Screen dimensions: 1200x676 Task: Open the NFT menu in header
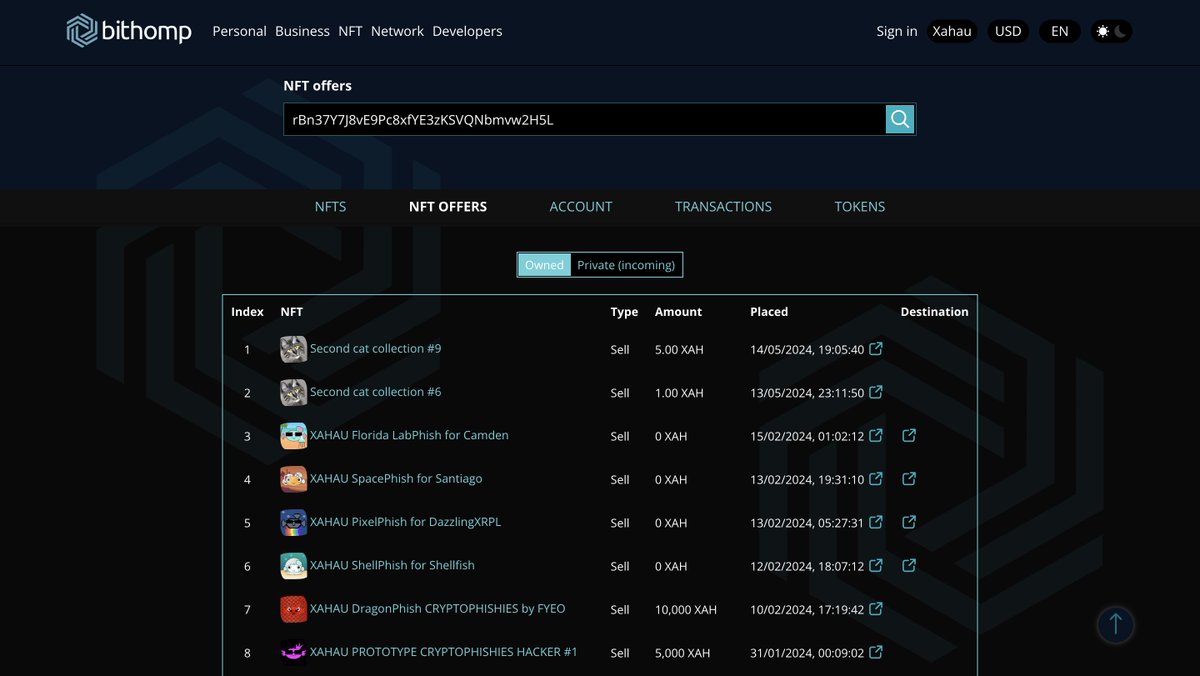[350, 31]
